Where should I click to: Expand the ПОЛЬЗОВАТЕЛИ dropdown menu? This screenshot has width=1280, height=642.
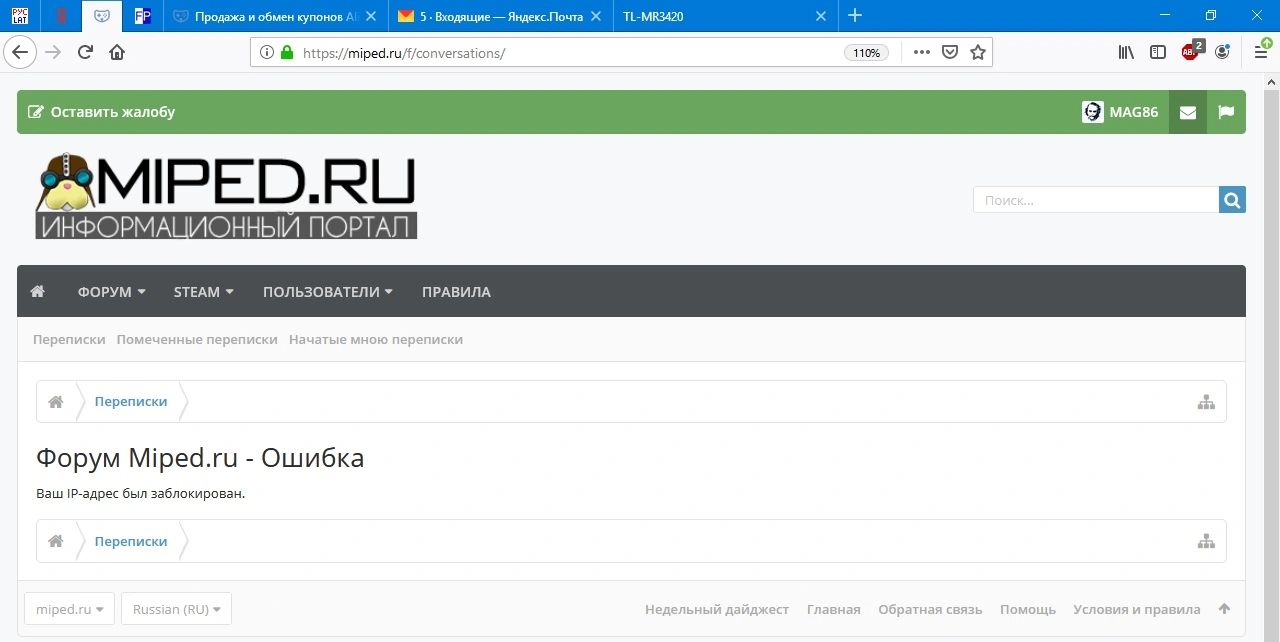(x=328, y=292)
